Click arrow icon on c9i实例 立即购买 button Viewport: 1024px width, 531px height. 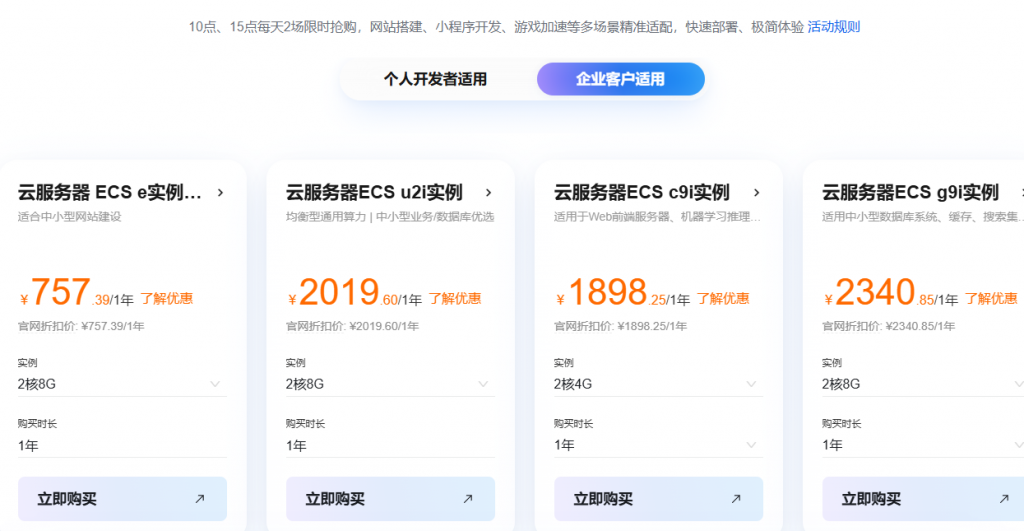[x=736, y=499]
